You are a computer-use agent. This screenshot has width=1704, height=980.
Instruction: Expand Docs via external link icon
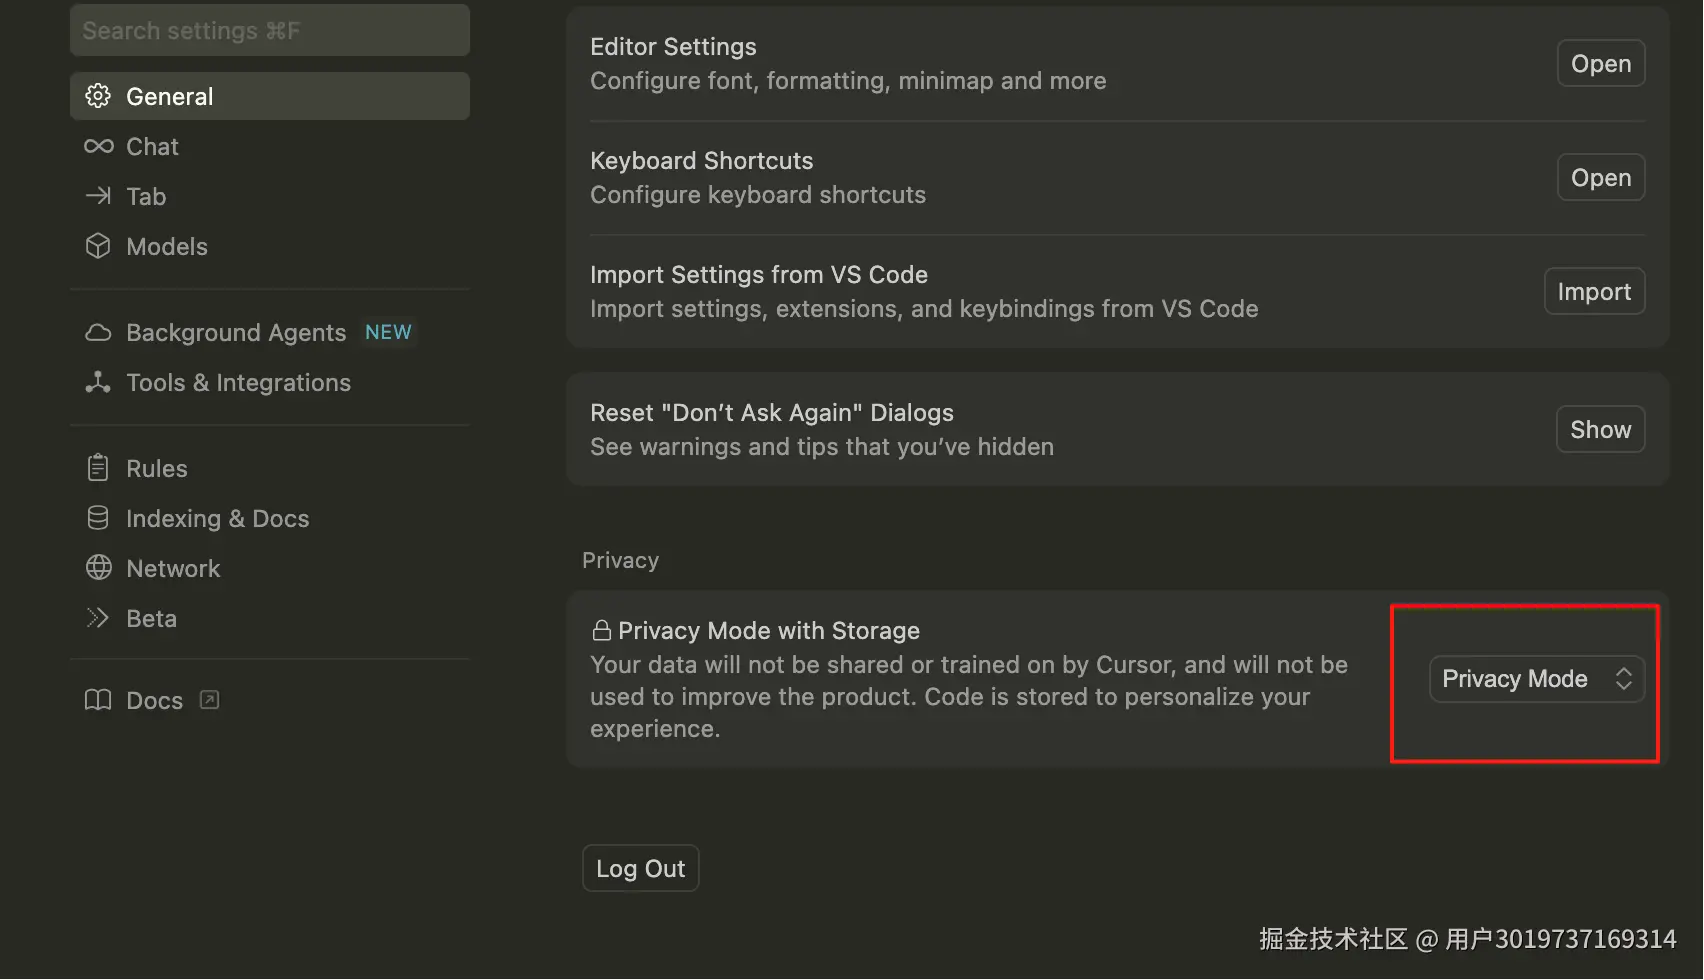tap(209, 699)
